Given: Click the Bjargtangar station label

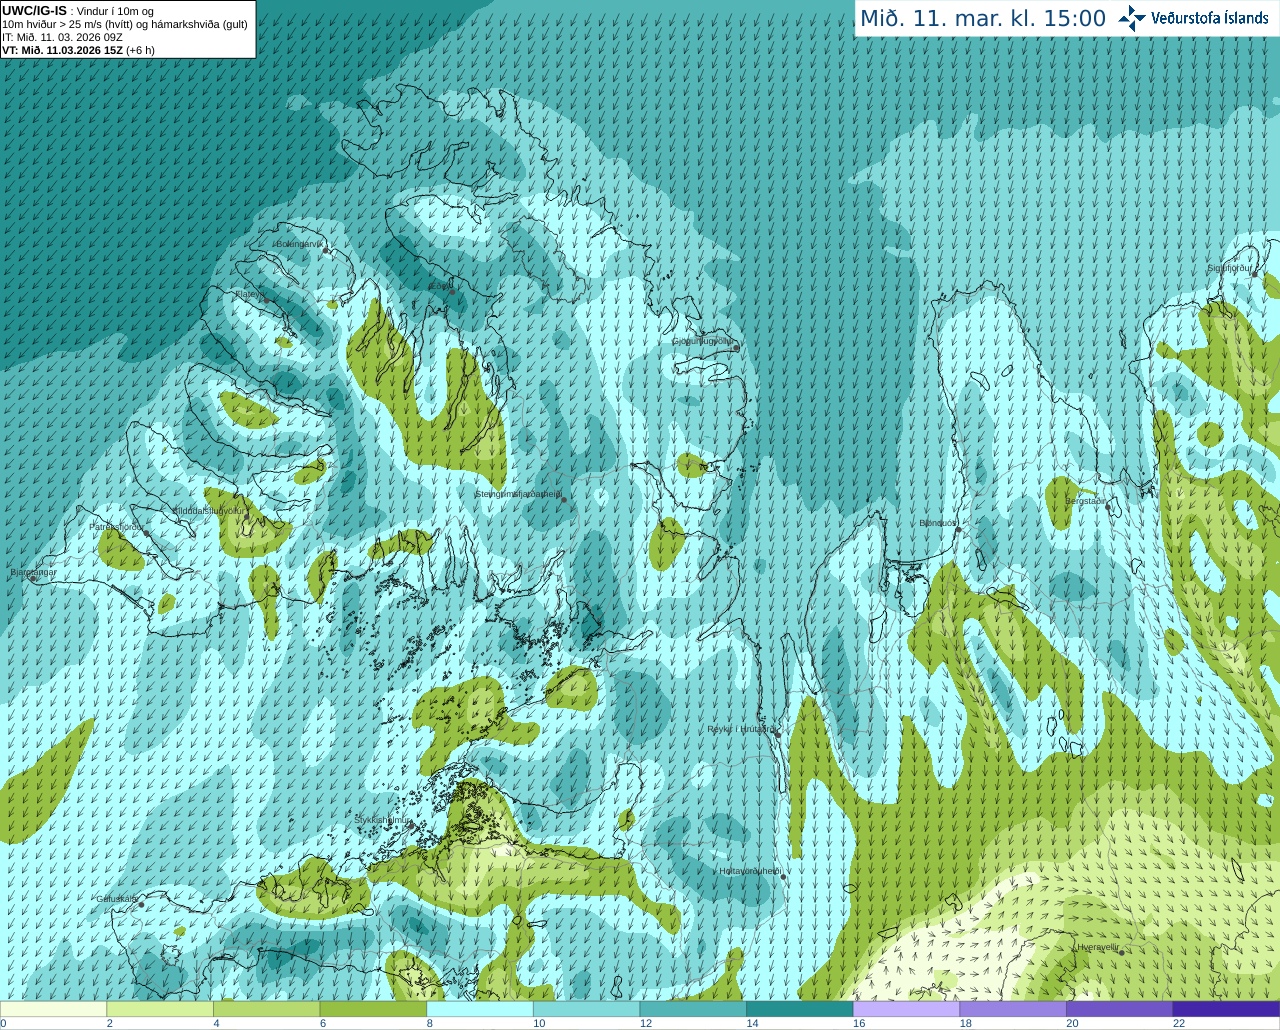Looking at the screenshot, I should [34, 572].
